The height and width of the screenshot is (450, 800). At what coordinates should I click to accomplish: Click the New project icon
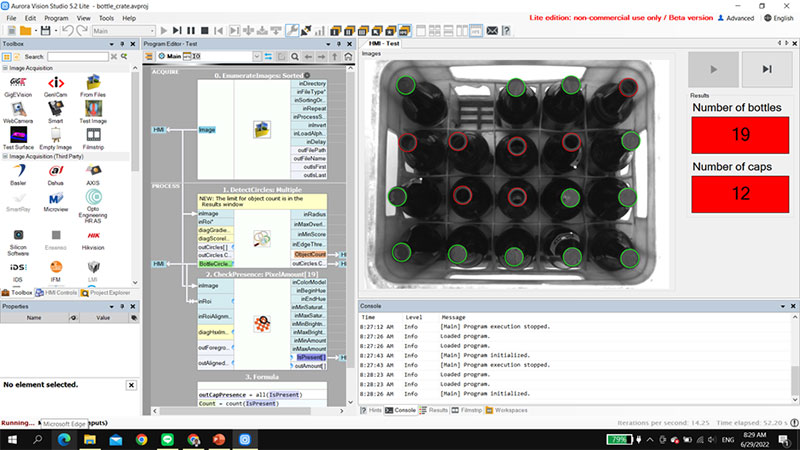point(11,31)
